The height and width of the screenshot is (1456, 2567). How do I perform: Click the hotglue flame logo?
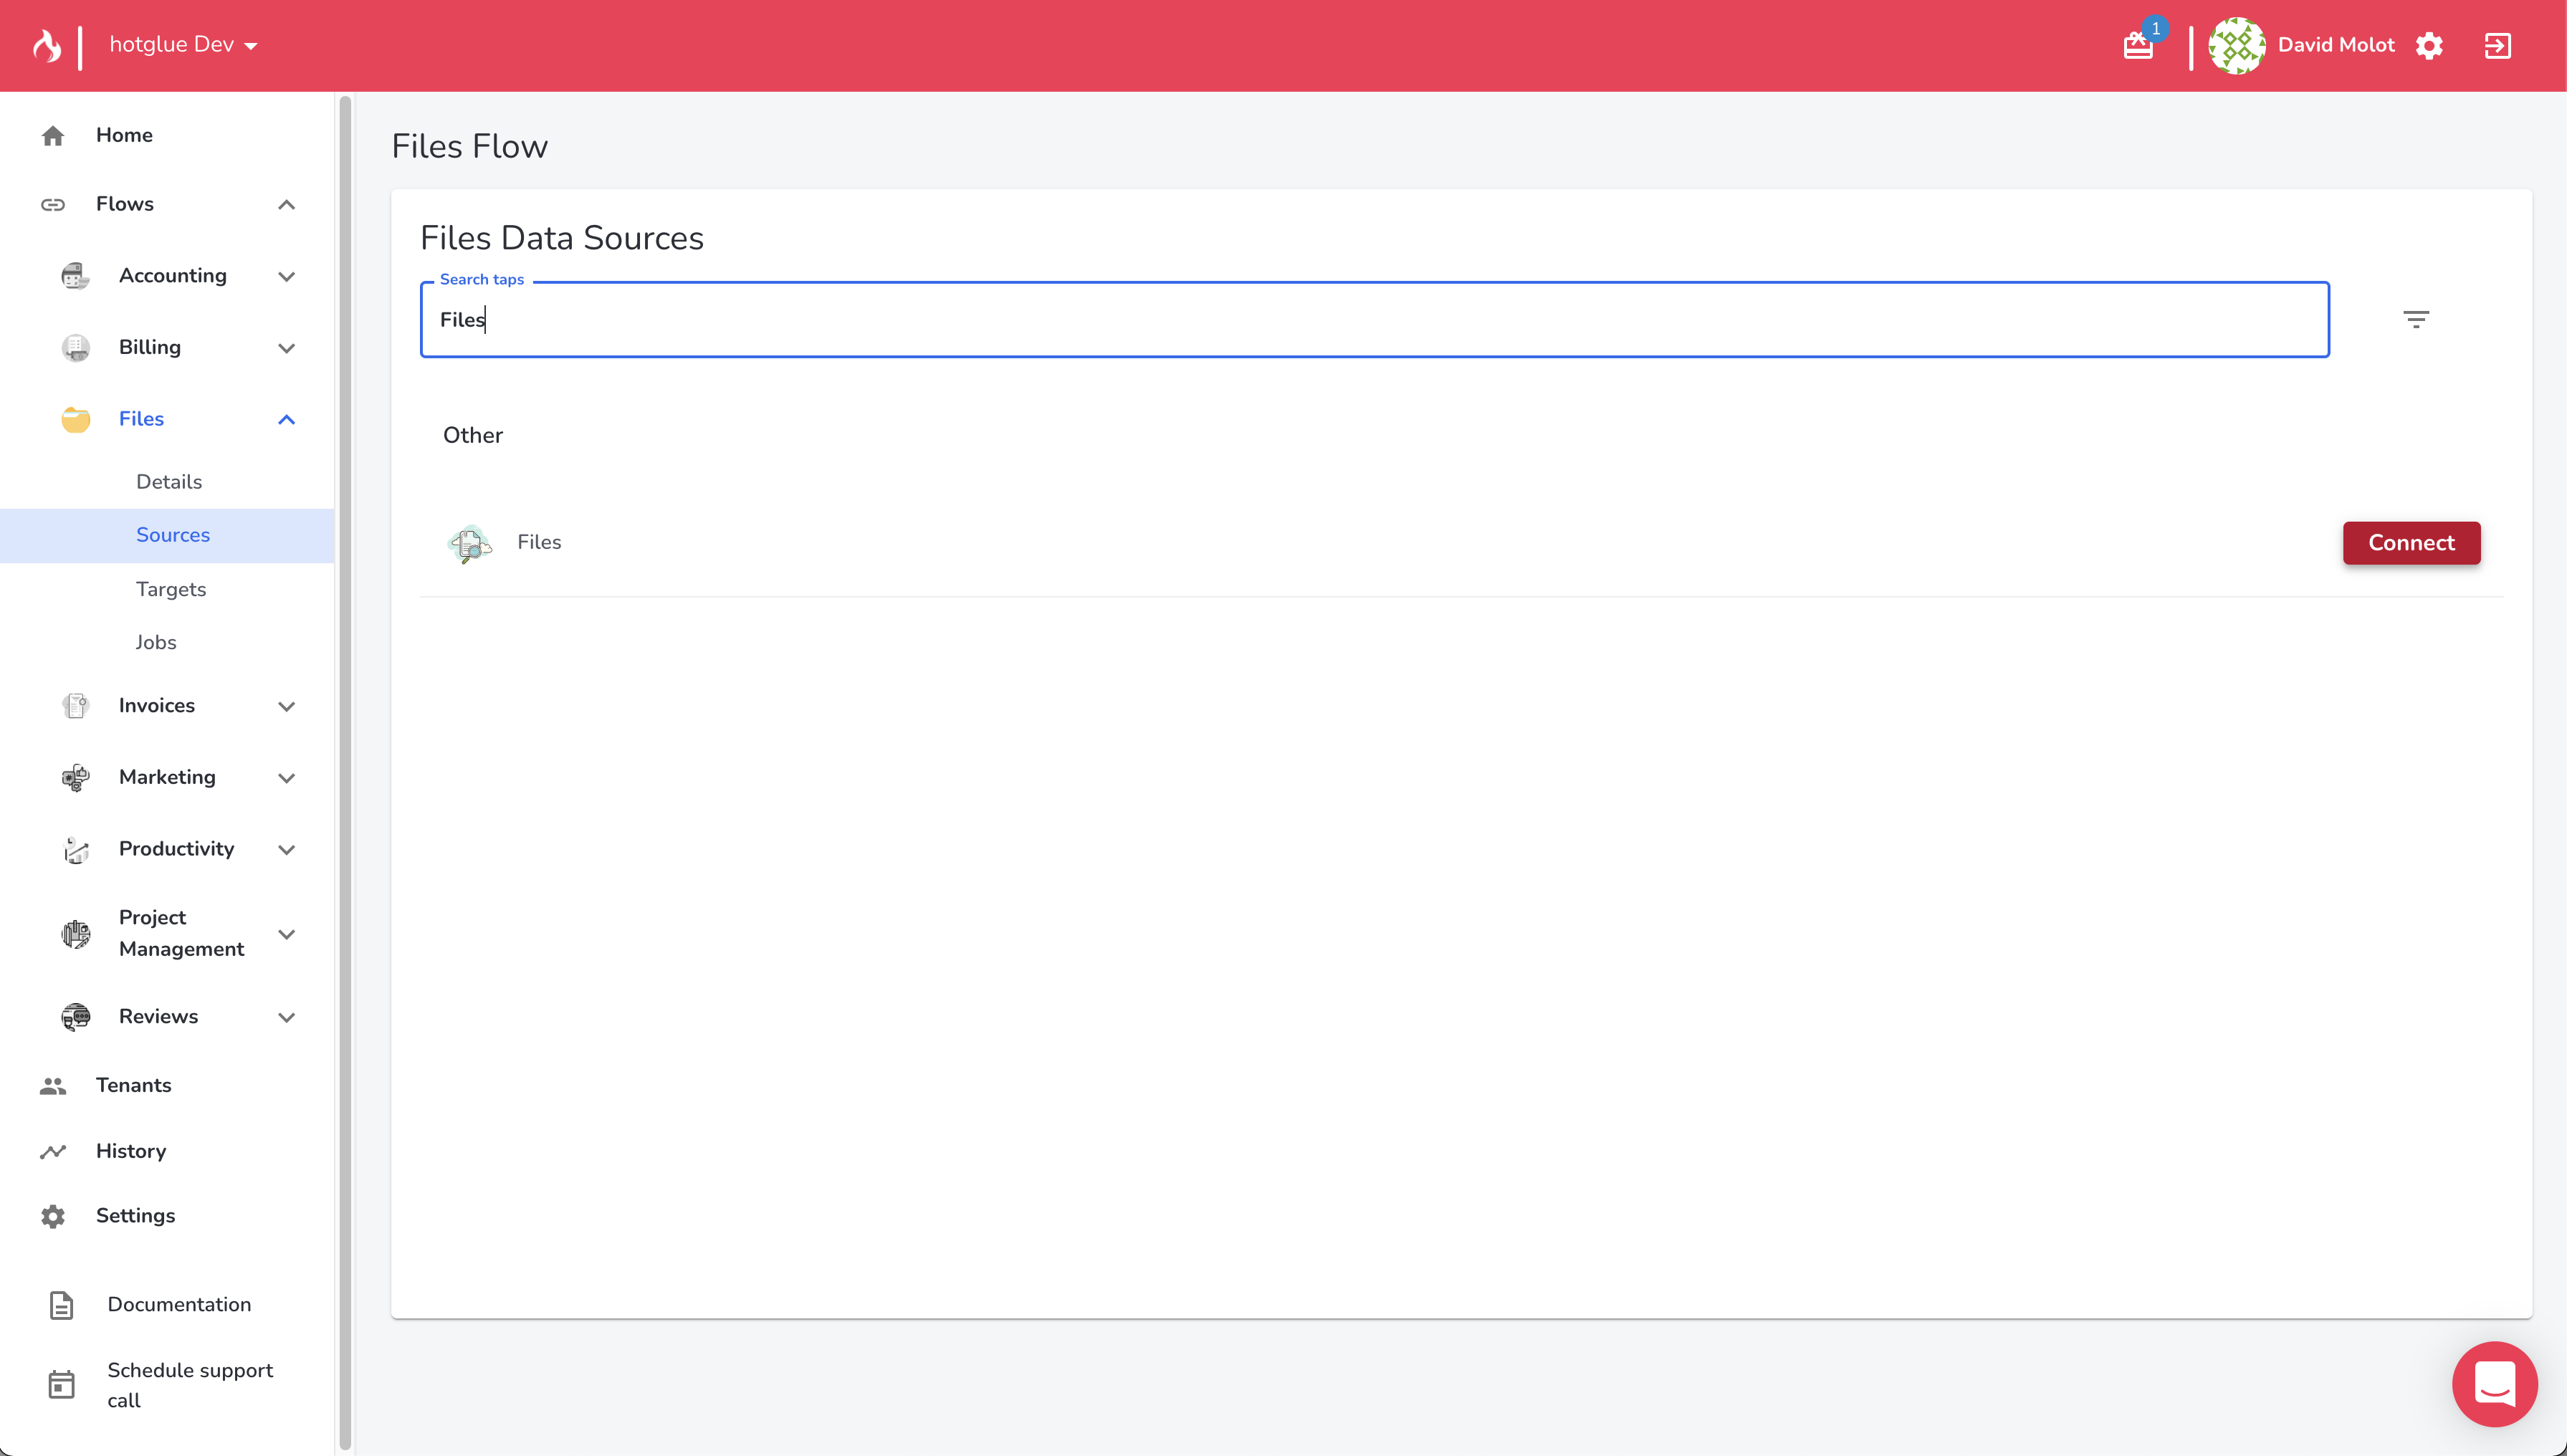point(46,45)
